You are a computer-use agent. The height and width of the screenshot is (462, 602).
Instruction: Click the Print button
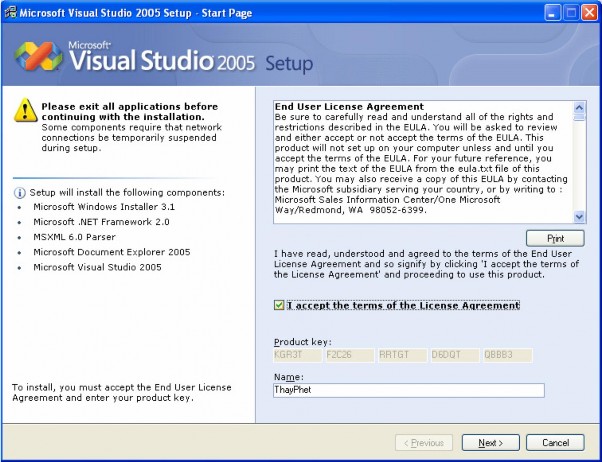tap(555, 238)
